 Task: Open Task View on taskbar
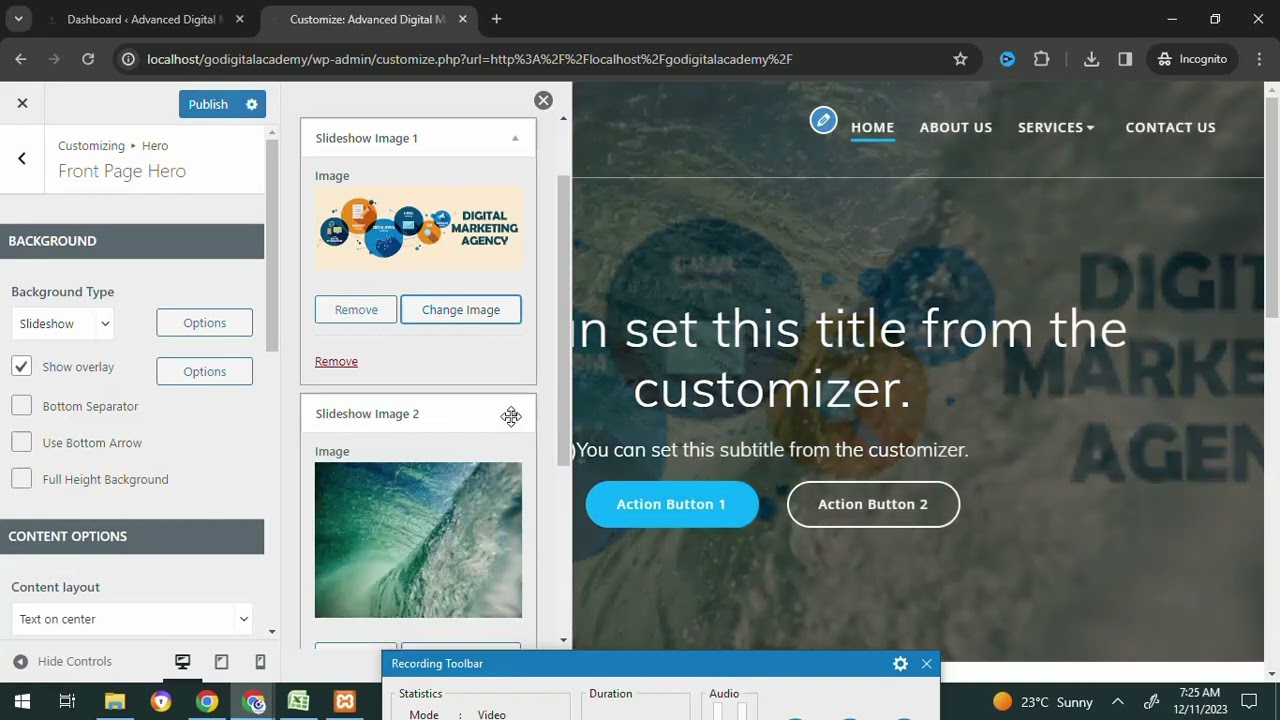tap(67, 701)
